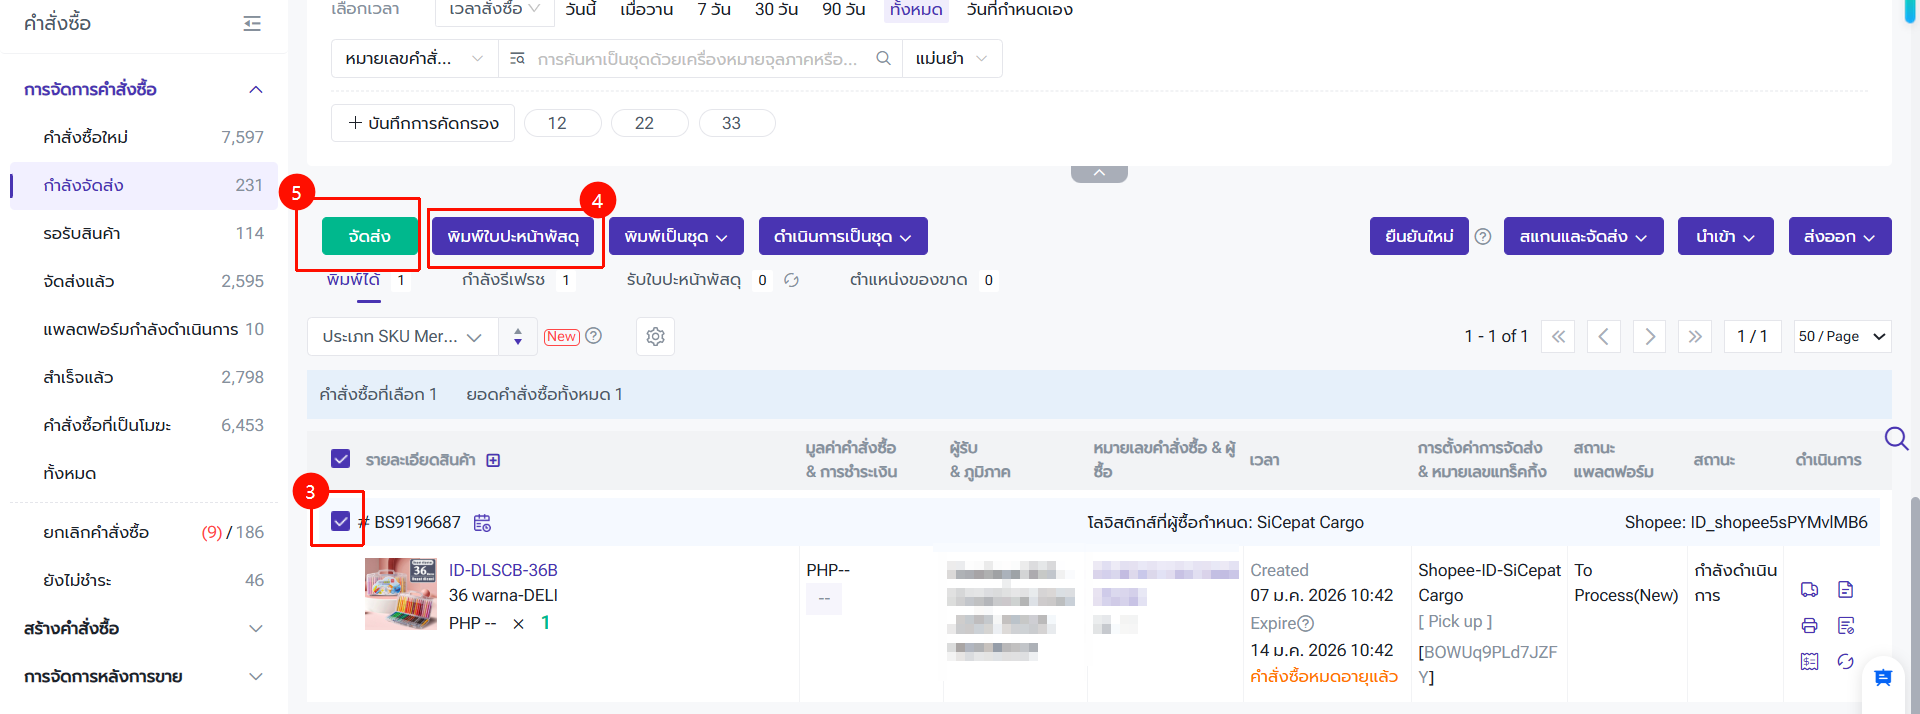Click the floating chat support icon

pyautogui.click(x=1883, y=678)
